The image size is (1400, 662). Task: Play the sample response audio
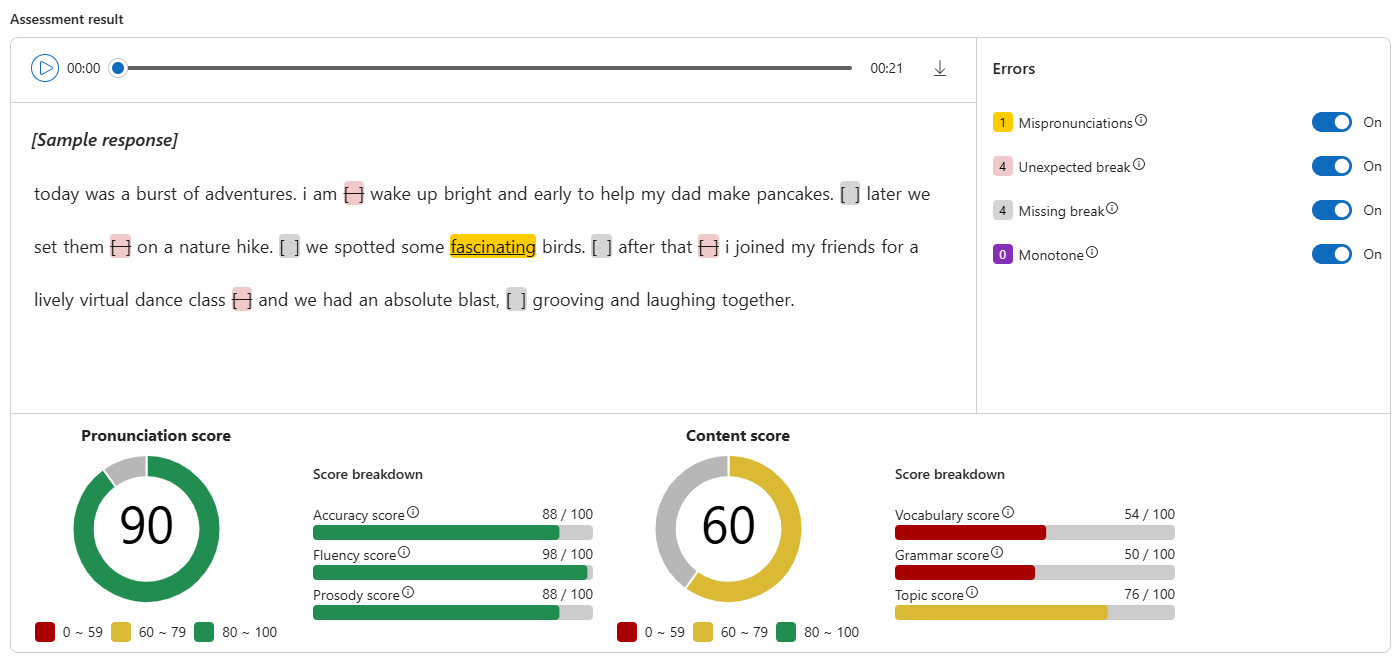point(45,68)
